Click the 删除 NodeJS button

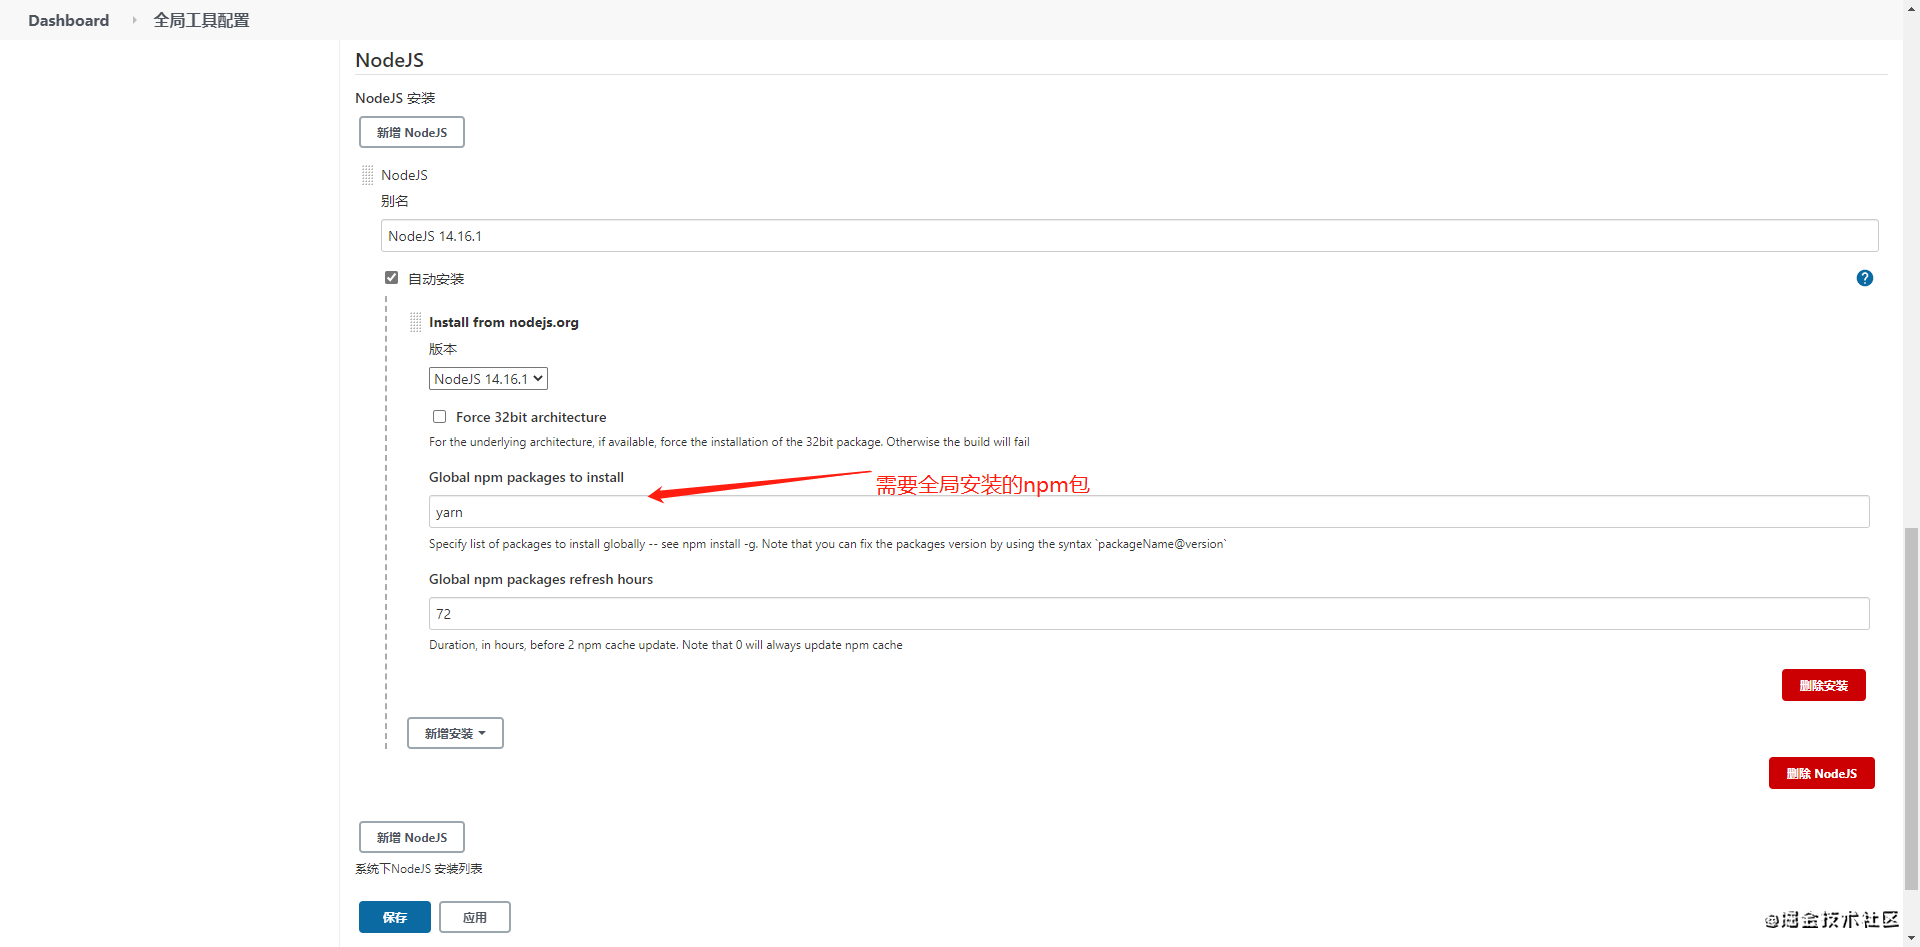[1821, 773]
